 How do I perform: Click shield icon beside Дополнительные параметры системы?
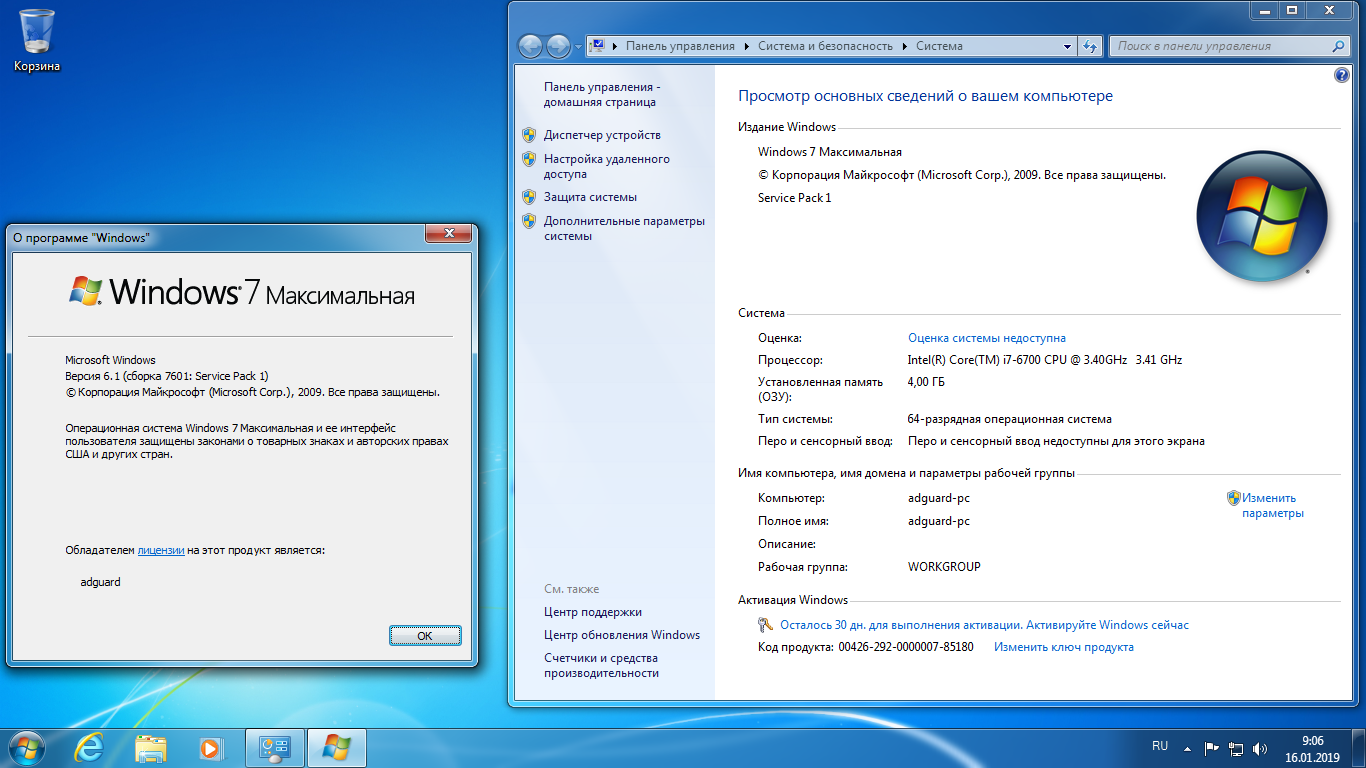coord(529,221)
